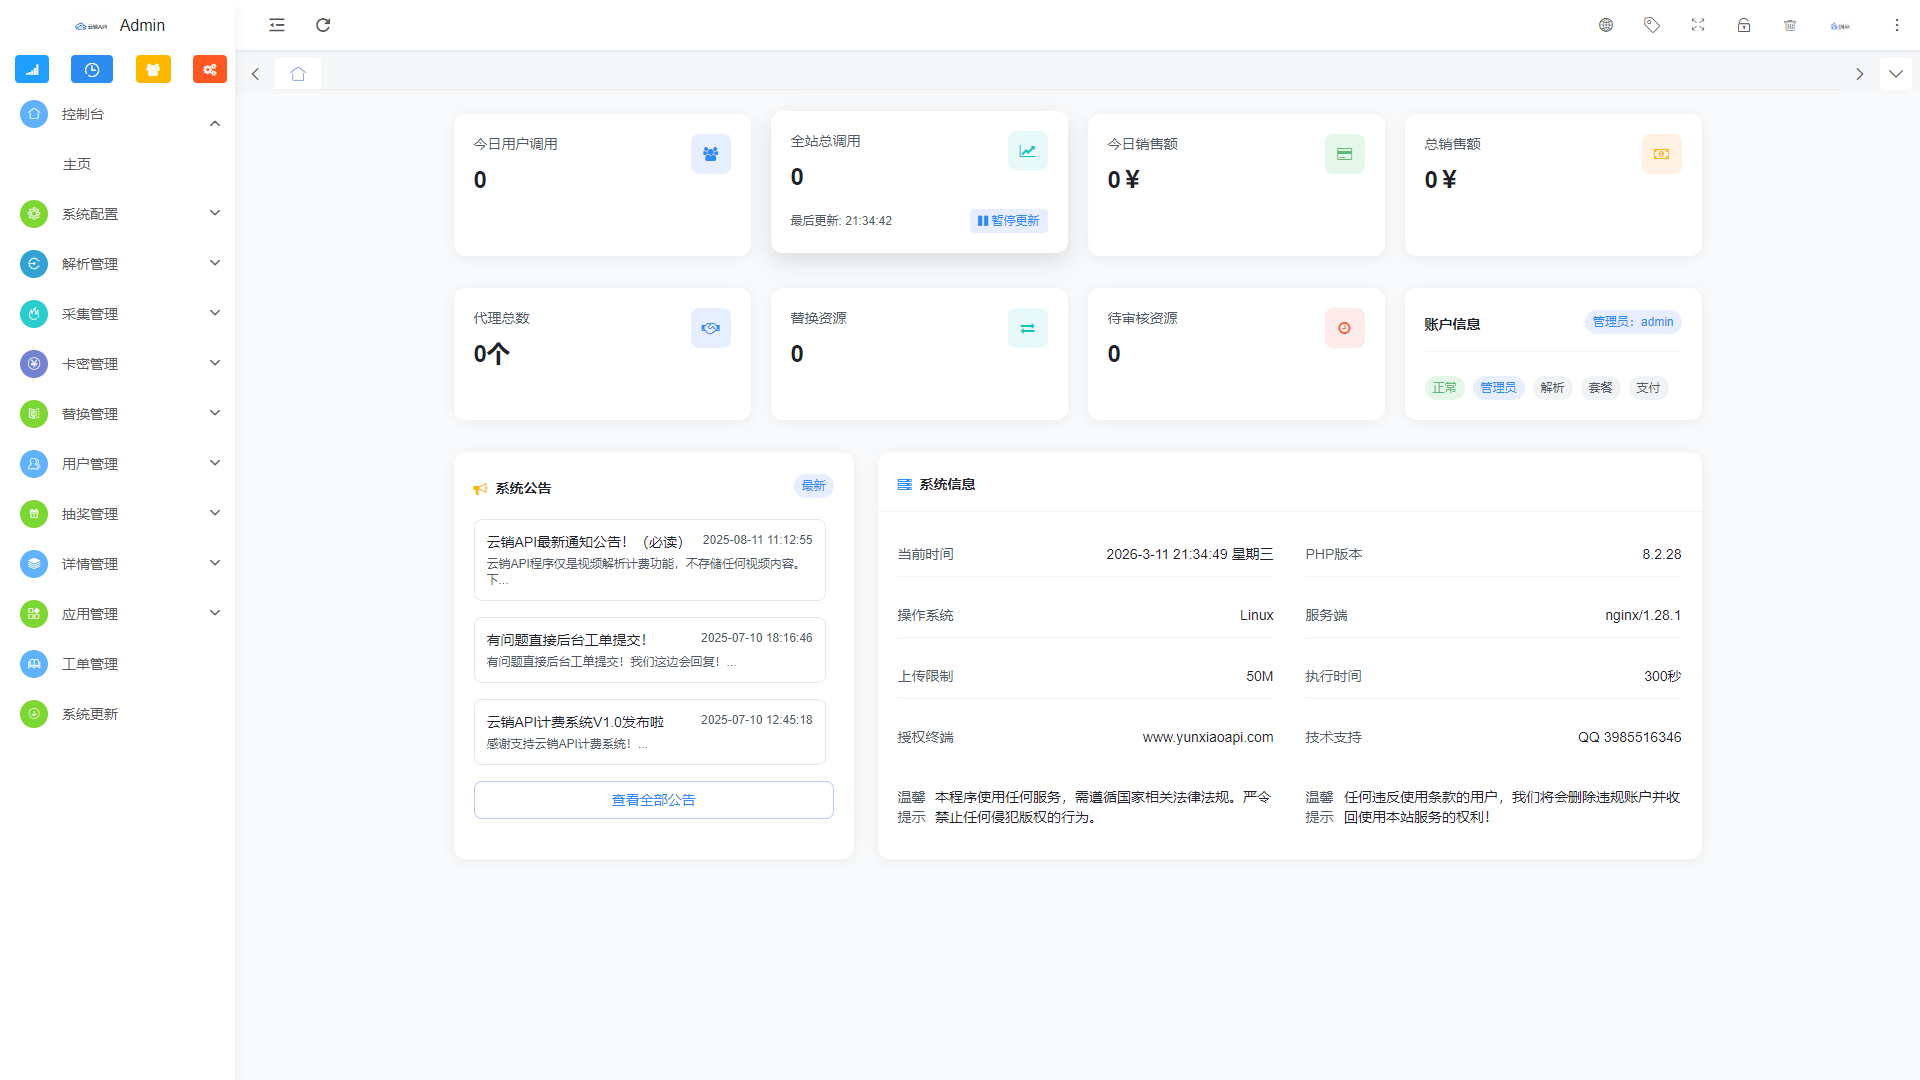Open the tag icon in header
This screenshot has width=1920, height=1080.
(x=1652, y=25)
